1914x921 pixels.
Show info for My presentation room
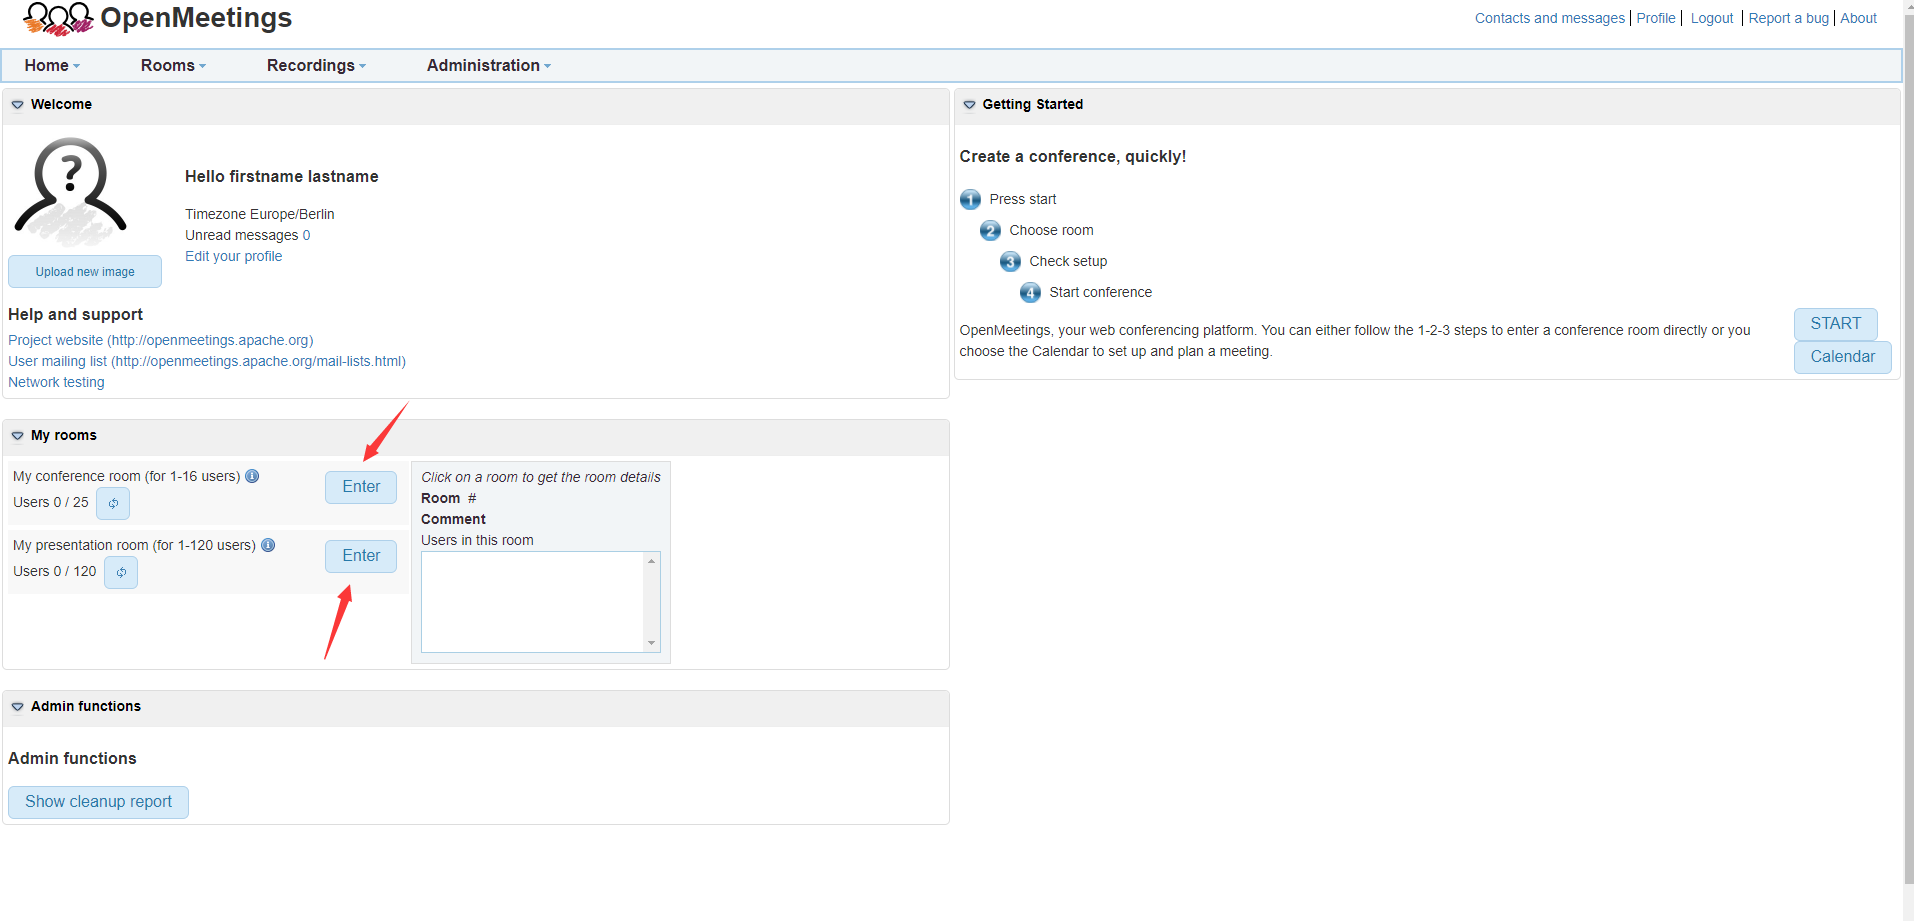point(268,545)
